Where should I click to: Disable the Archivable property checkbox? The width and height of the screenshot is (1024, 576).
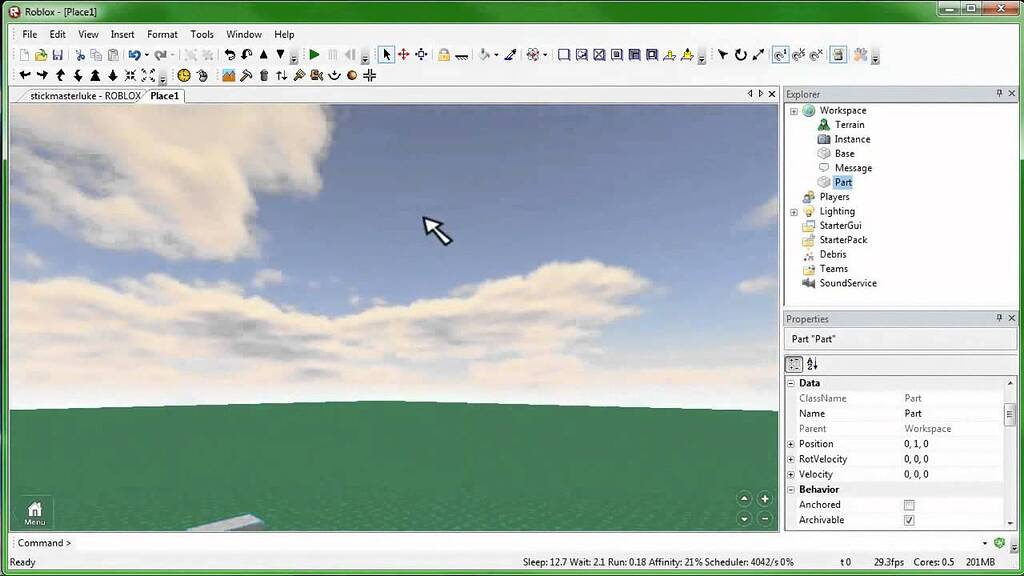[x=909, y=519]
